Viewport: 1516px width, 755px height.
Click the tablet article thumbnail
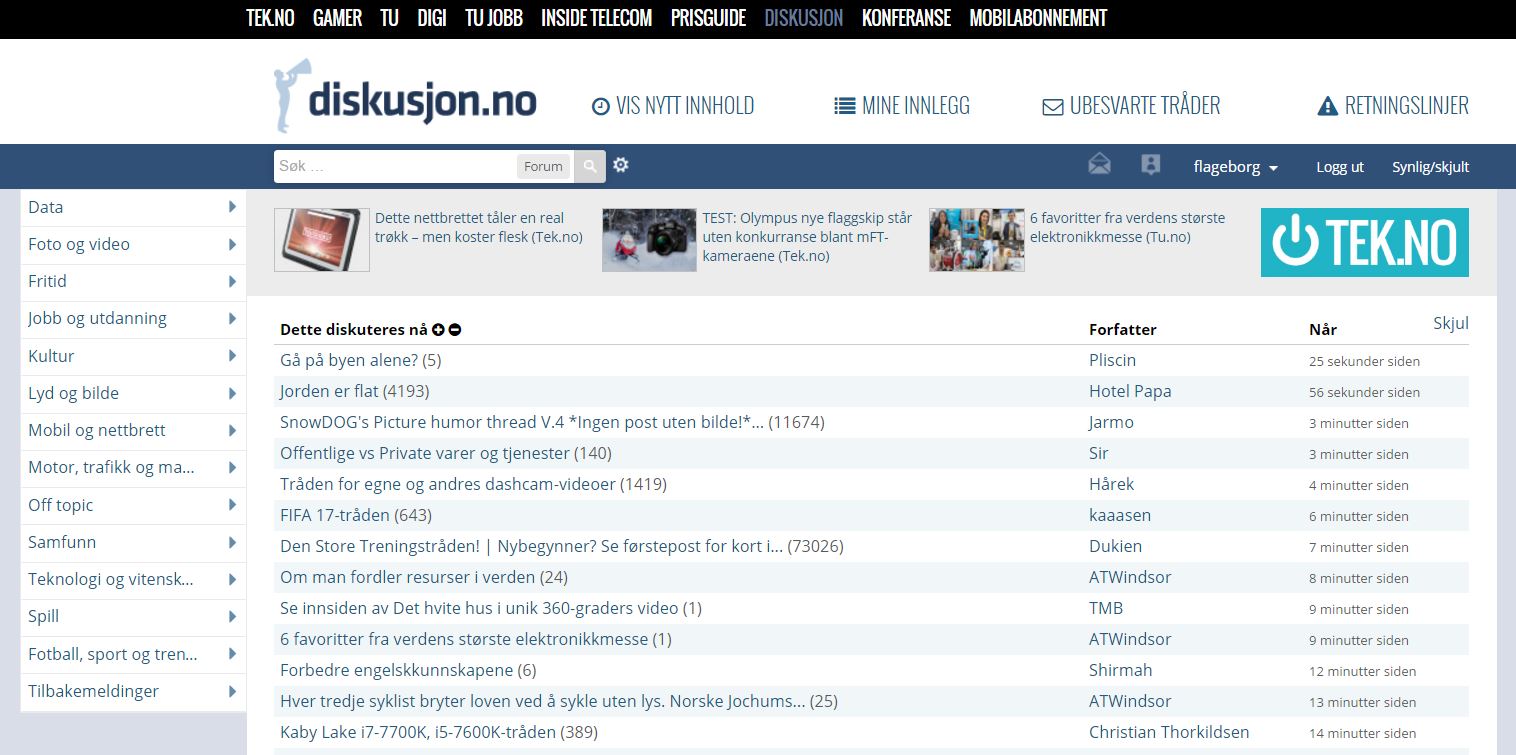pyautogui.click(x=322, y=240)
